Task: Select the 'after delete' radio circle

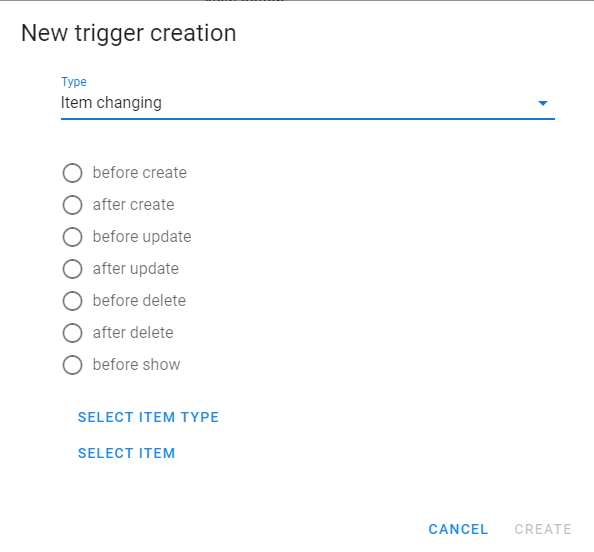Action: (x=72, y=333)
